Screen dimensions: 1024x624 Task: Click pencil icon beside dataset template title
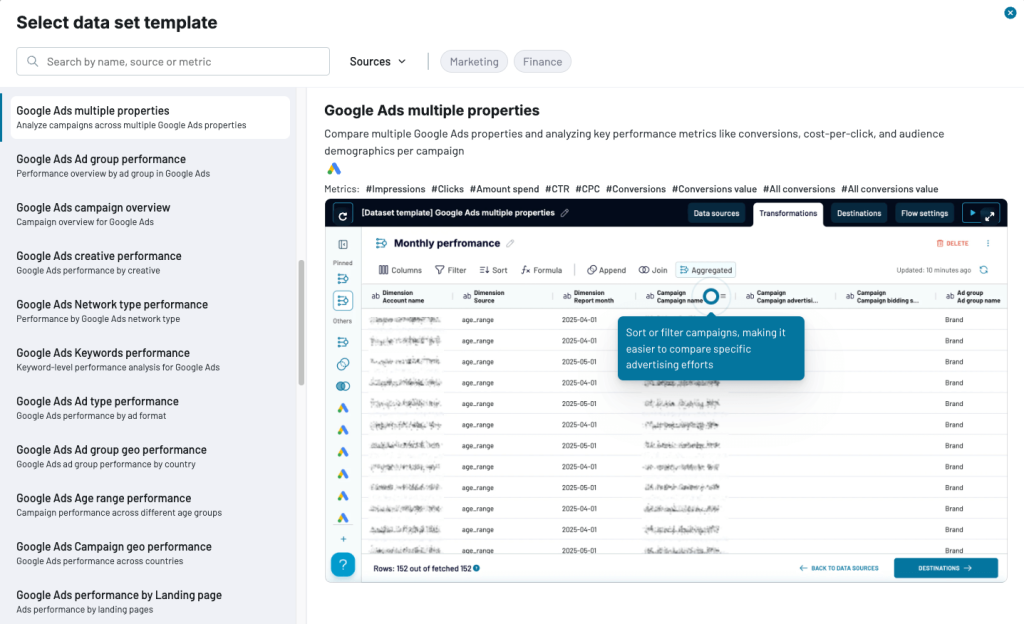click(x=564, y=213)
